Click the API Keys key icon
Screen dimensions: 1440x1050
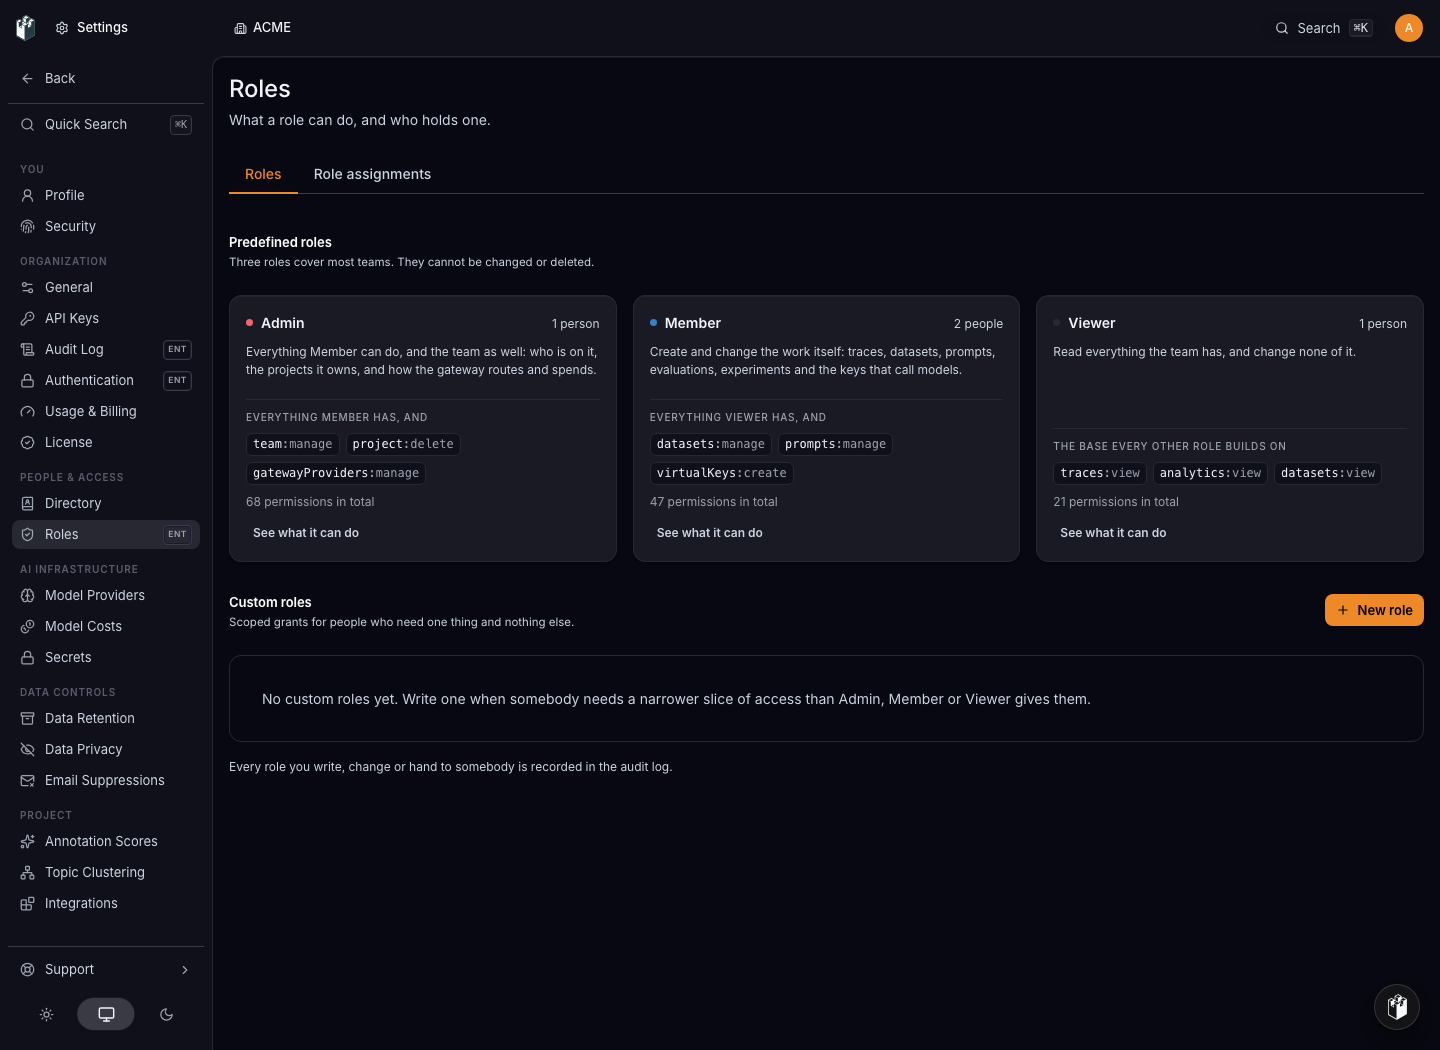click(28, 318)
